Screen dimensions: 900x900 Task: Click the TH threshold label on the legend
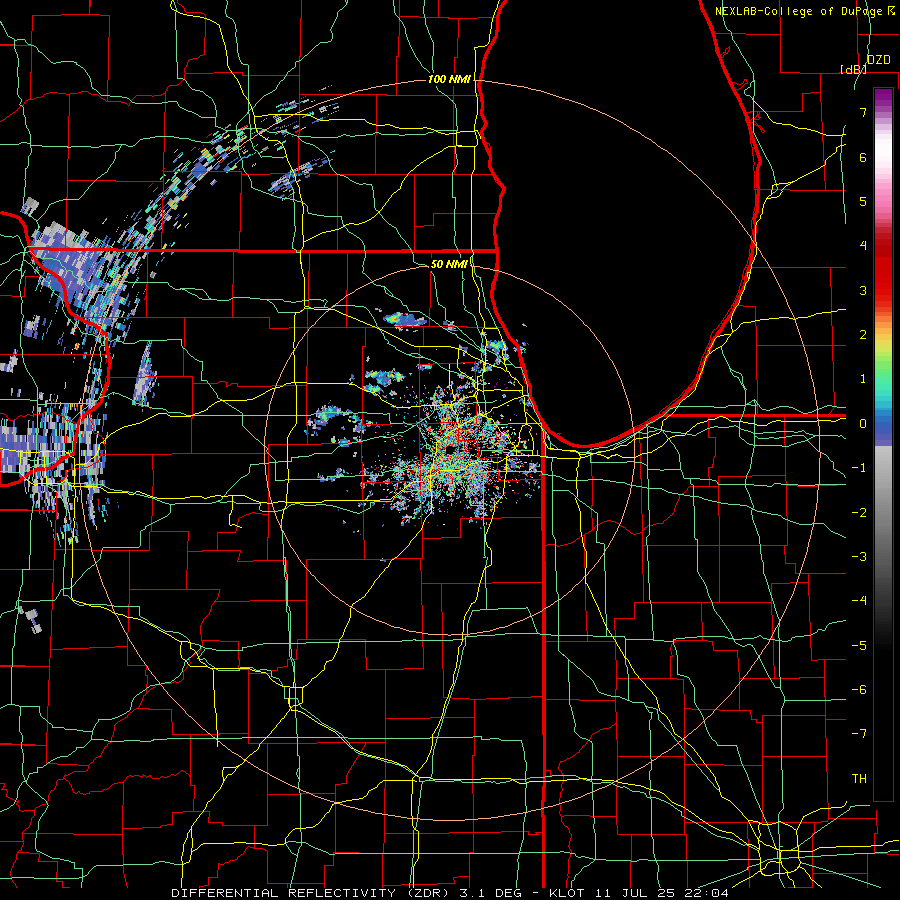click(x=859, y=779)
